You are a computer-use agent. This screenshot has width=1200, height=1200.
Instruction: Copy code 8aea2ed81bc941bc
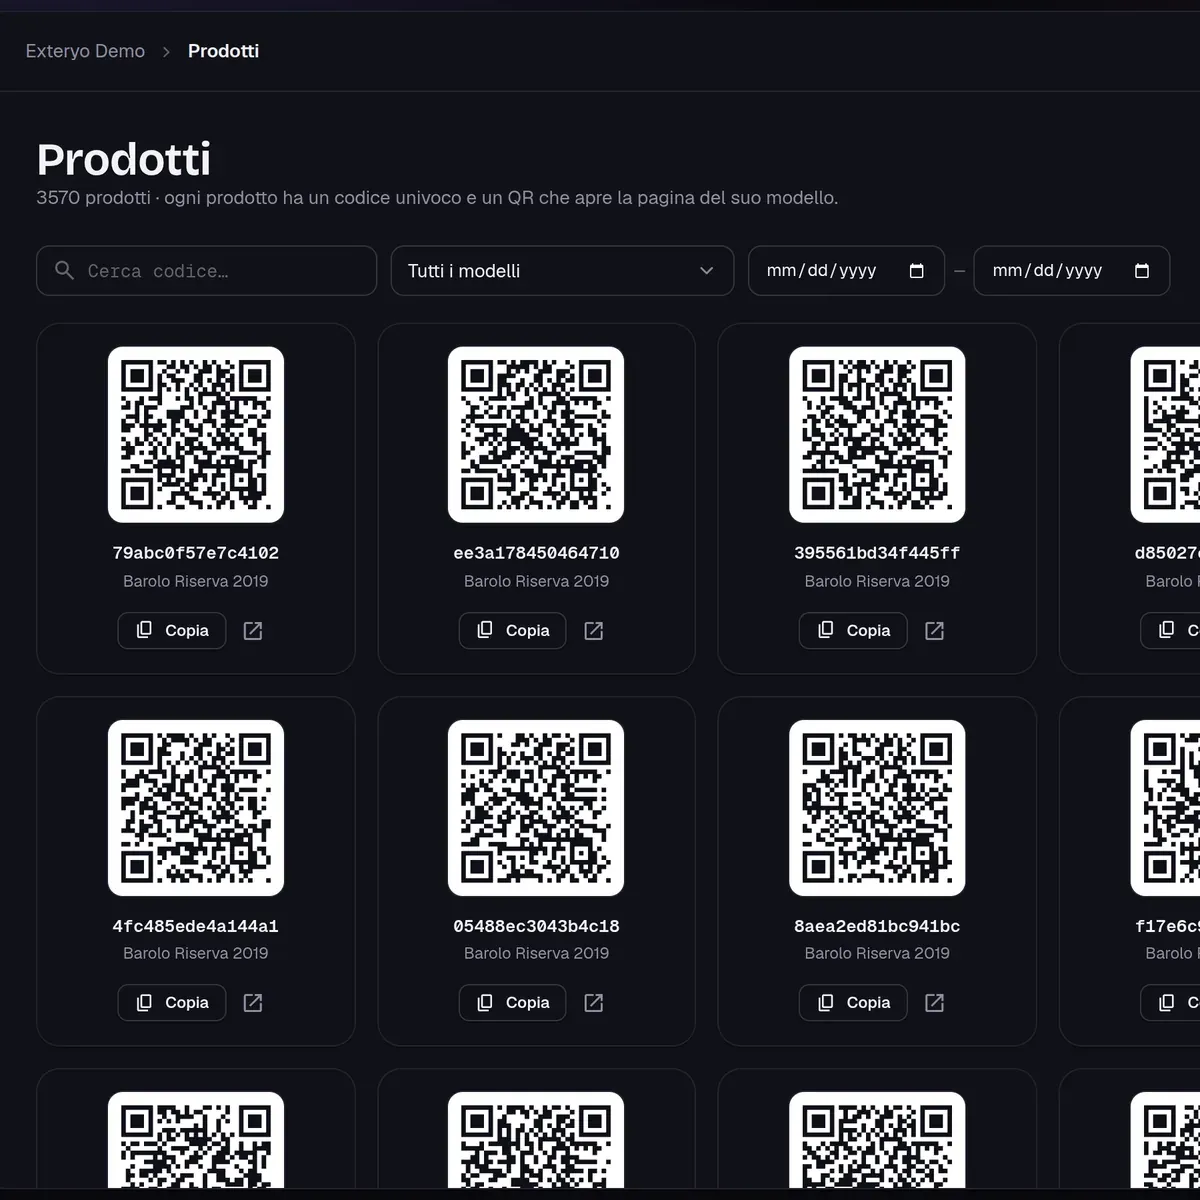(853, 1003)
